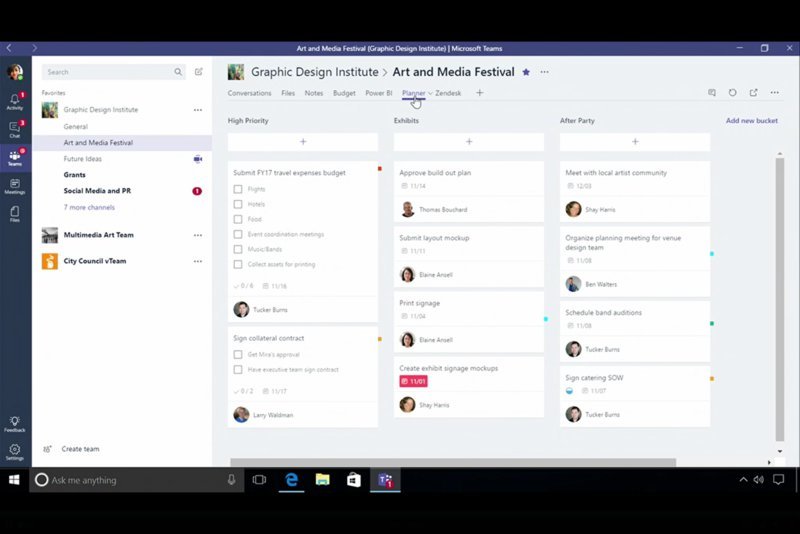Screen dimensions: 800x534
Task: Click Add new bucket
Action: pos(751,120)
